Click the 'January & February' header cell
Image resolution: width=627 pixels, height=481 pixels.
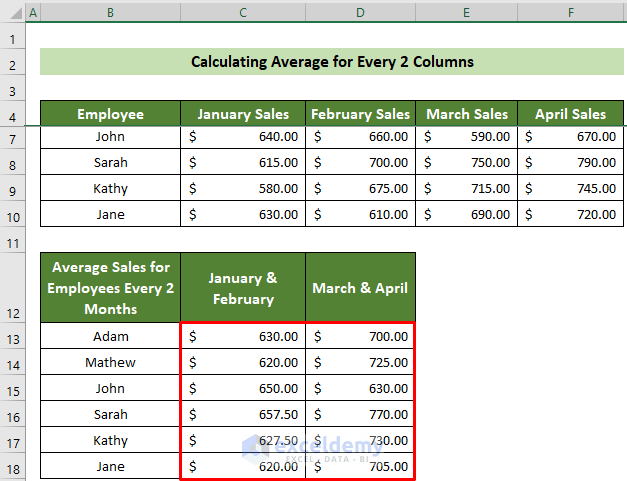[x=243, y=288]
